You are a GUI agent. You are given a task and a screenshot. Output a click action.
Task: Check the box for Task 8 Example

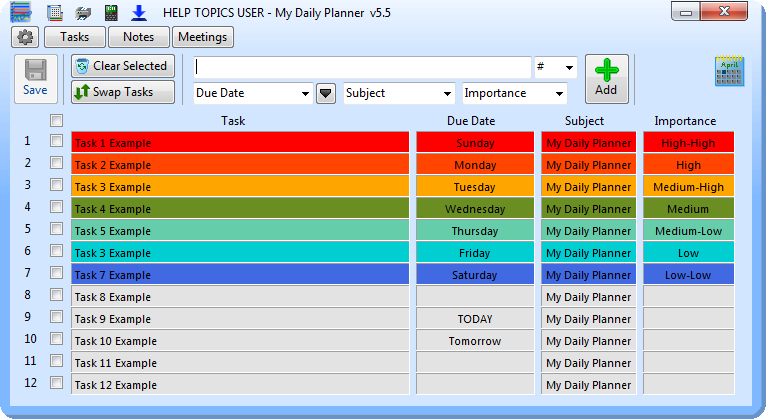pyautogui.click(x=57, y=294)
